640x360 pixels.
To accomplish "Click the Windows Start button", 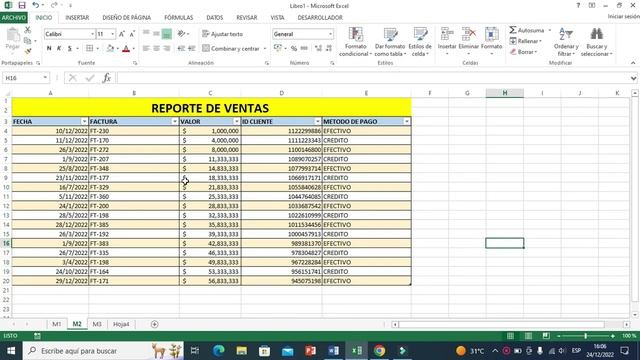I will pos(11,351).
